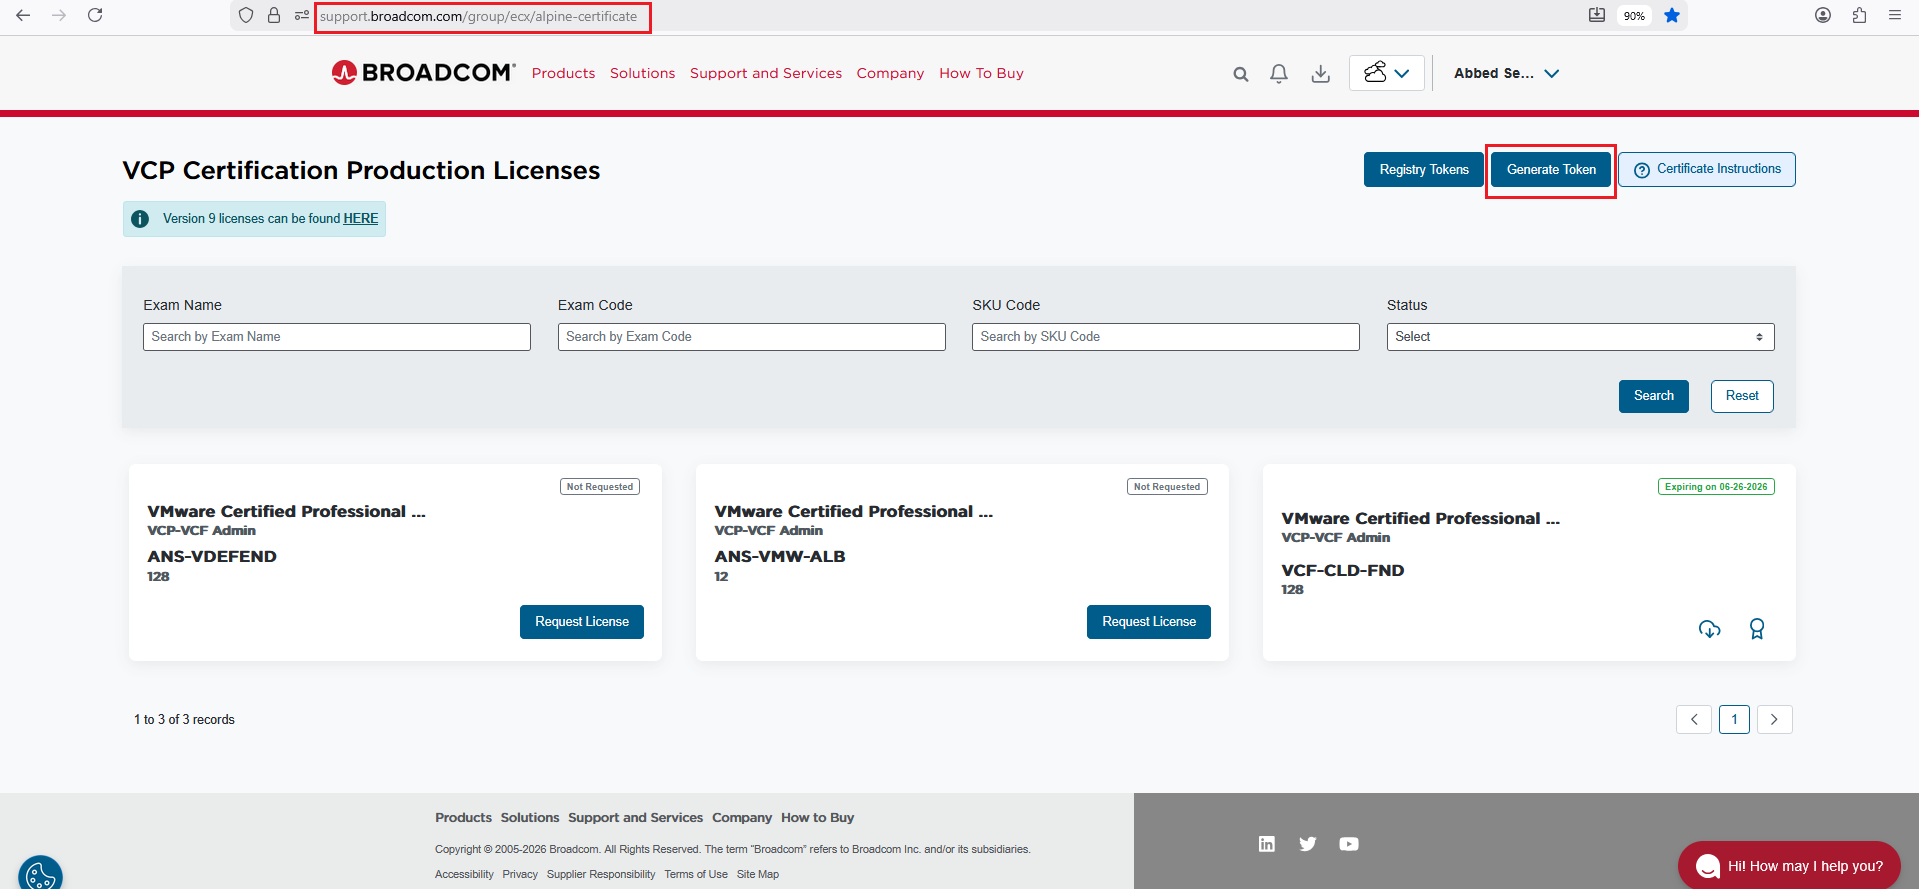This screenshot has height=889, width=1919.
Task: Follow the HERE link for Version 9 licenses
Action: coord(360,219)
